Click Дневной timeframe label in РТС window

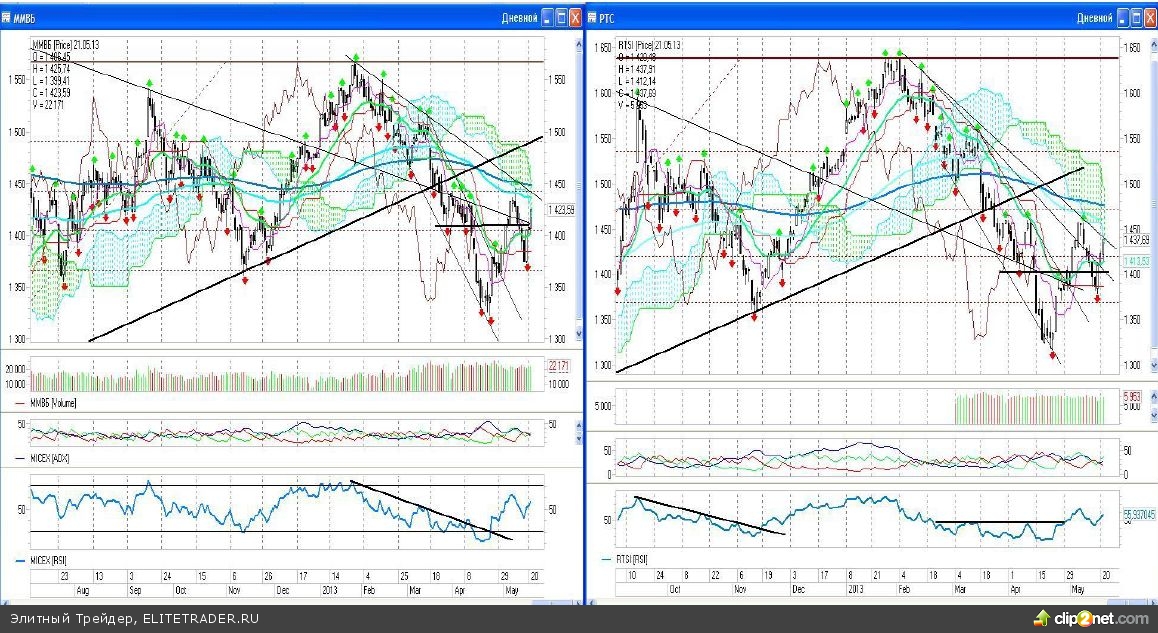[x=1095, y=17]
